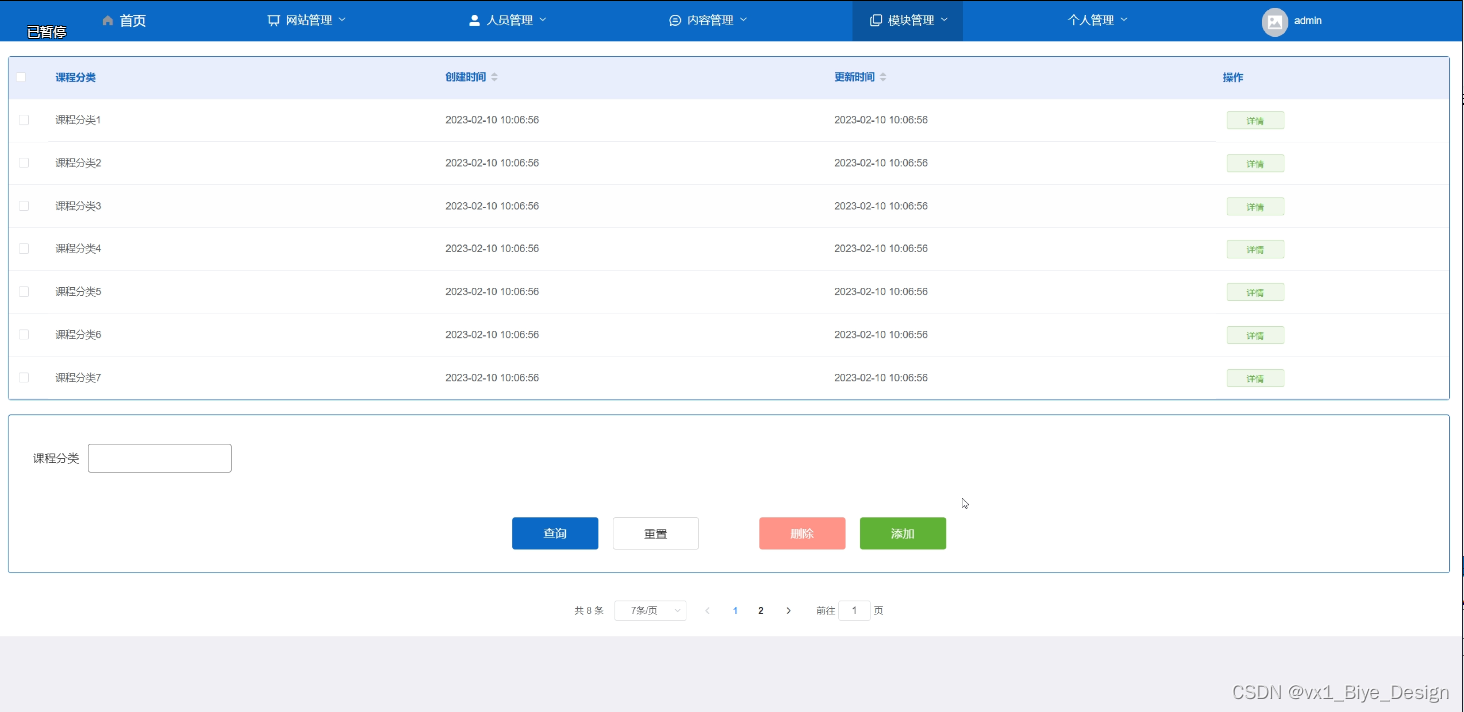
Task: Click the 重置 reset button
Action: (656, 533)
